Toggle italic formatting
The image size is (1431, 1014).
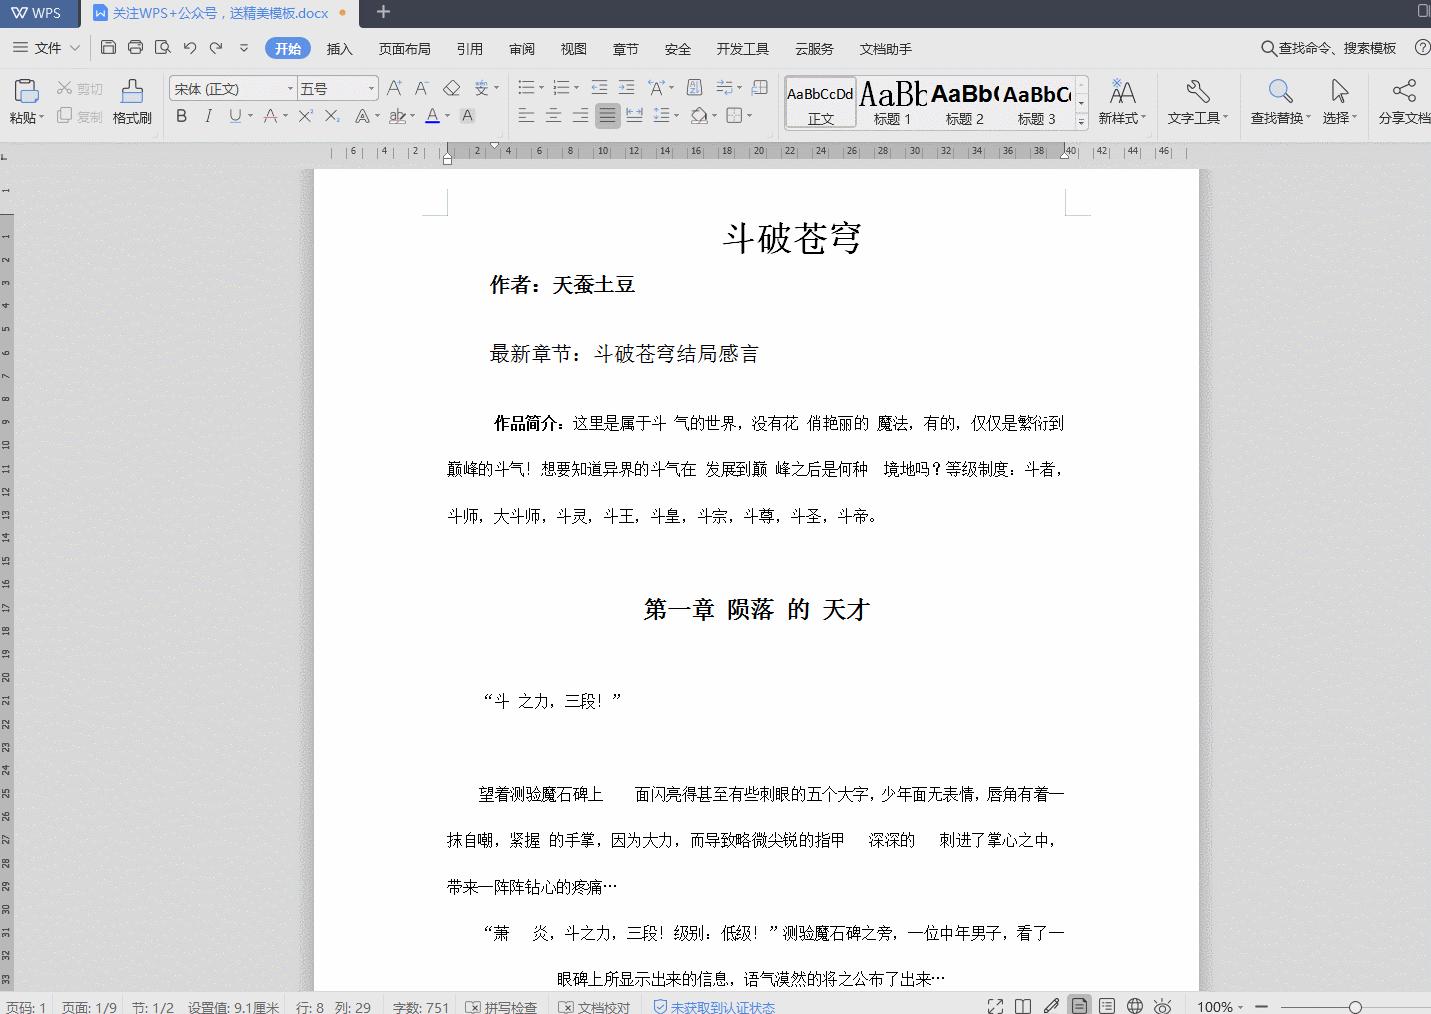point(208,116)
